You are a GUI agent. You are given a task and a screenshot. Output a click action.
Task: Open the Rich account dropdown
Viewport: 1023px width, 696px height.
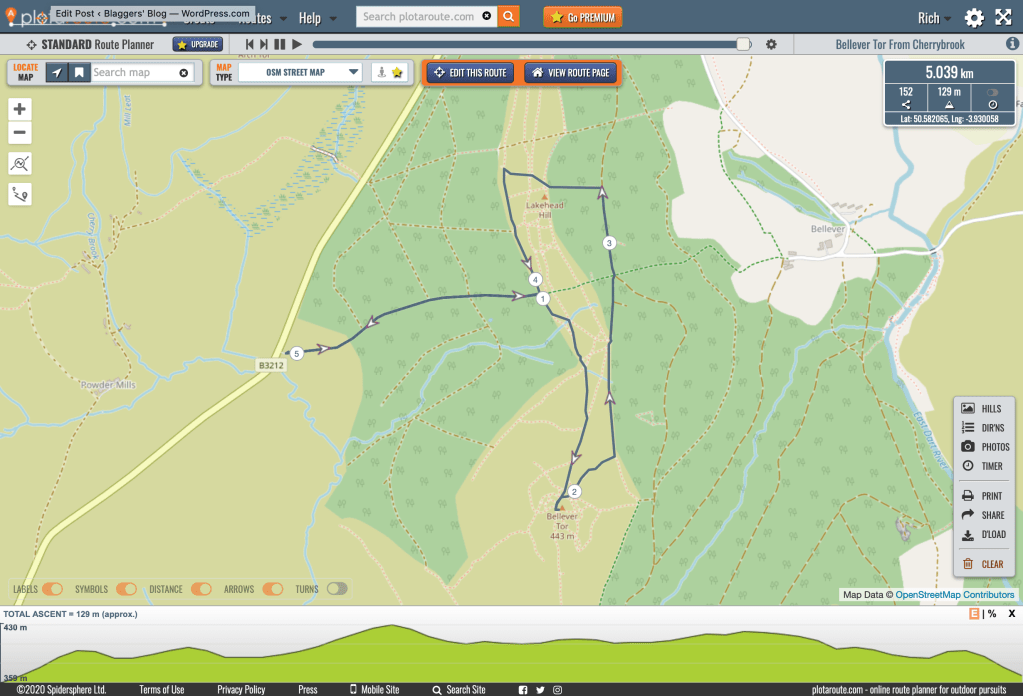click(x=934, y=18)
